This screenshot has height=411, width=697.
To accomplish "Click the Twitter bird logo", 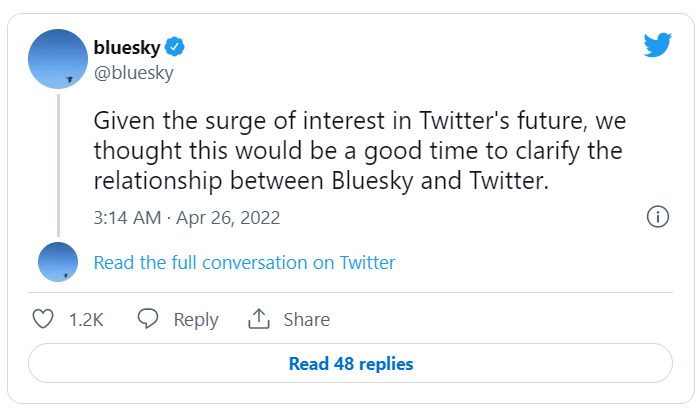I will click(x=657, y=45).
